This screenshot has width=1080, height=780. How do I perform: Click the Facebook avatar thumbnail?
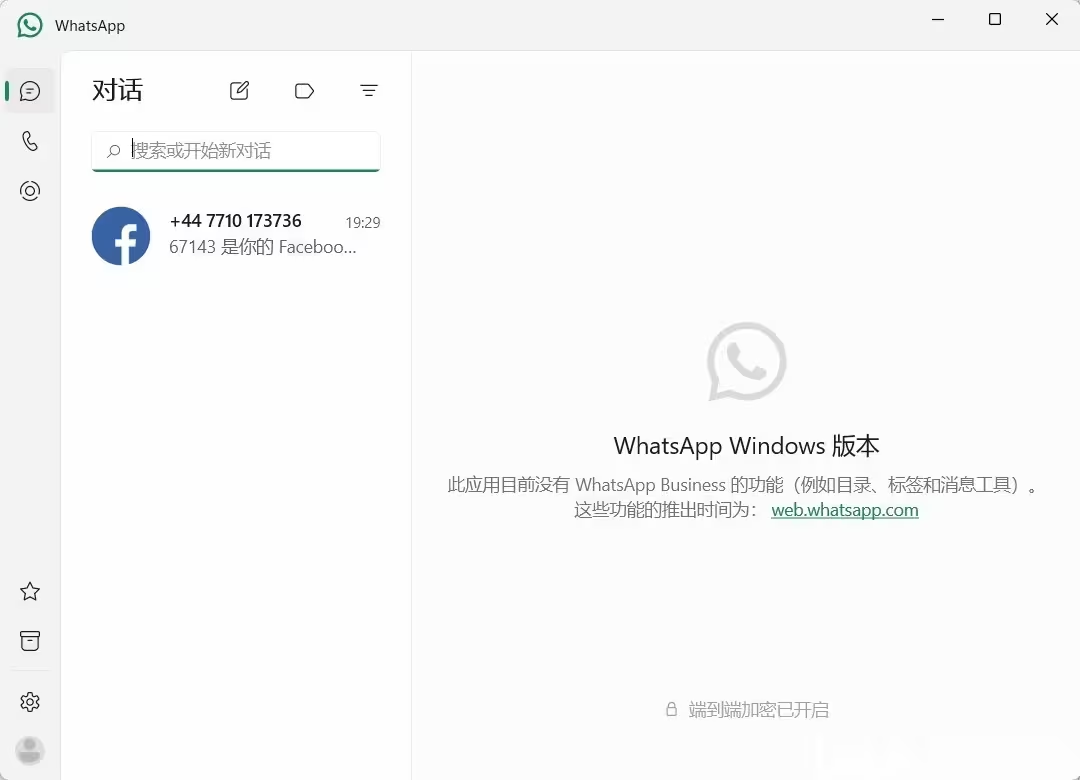[121, 236]
